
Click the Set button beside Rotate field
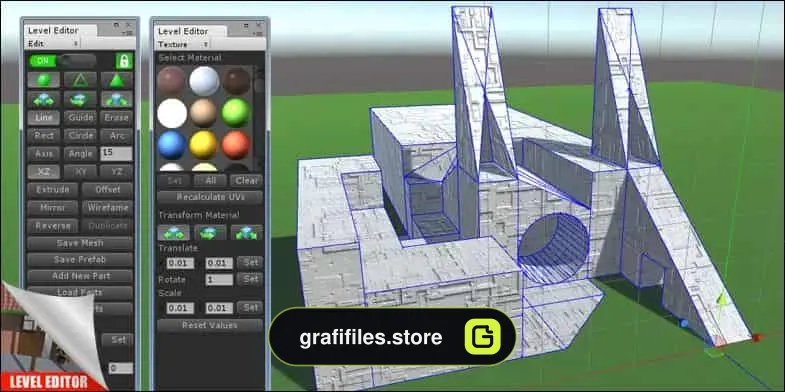pyautogui.click(x=250, y=279)
